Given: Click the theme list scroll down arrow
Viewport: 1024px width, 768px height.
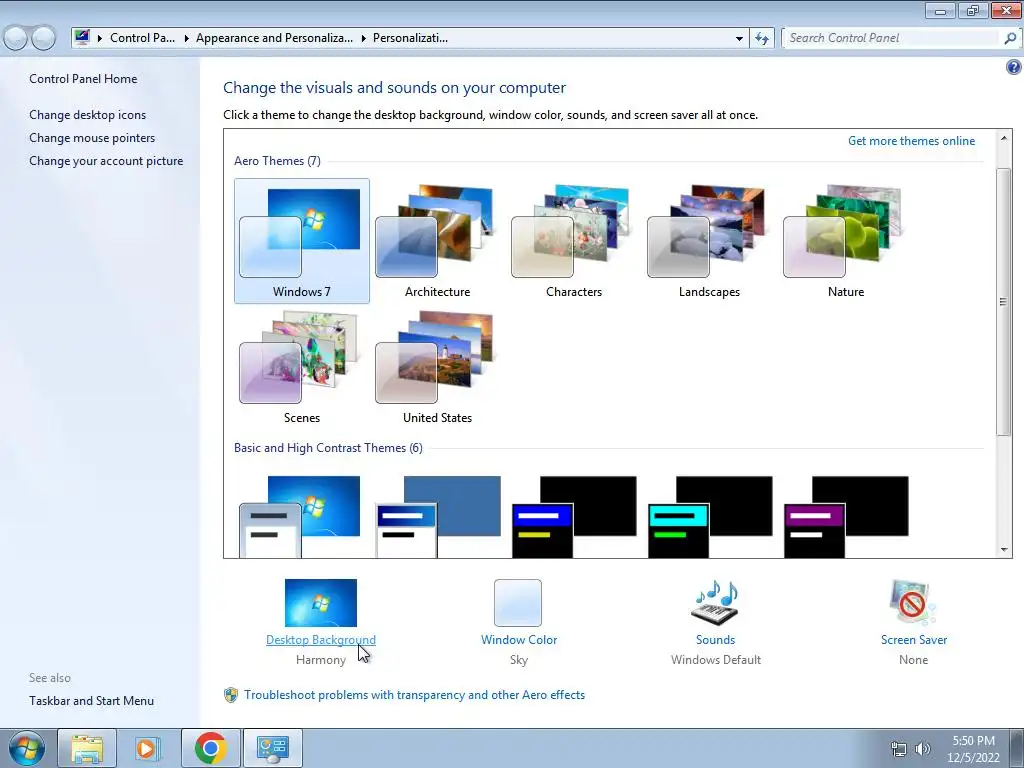Looking at the screenshot, I should pos(1004,550).
